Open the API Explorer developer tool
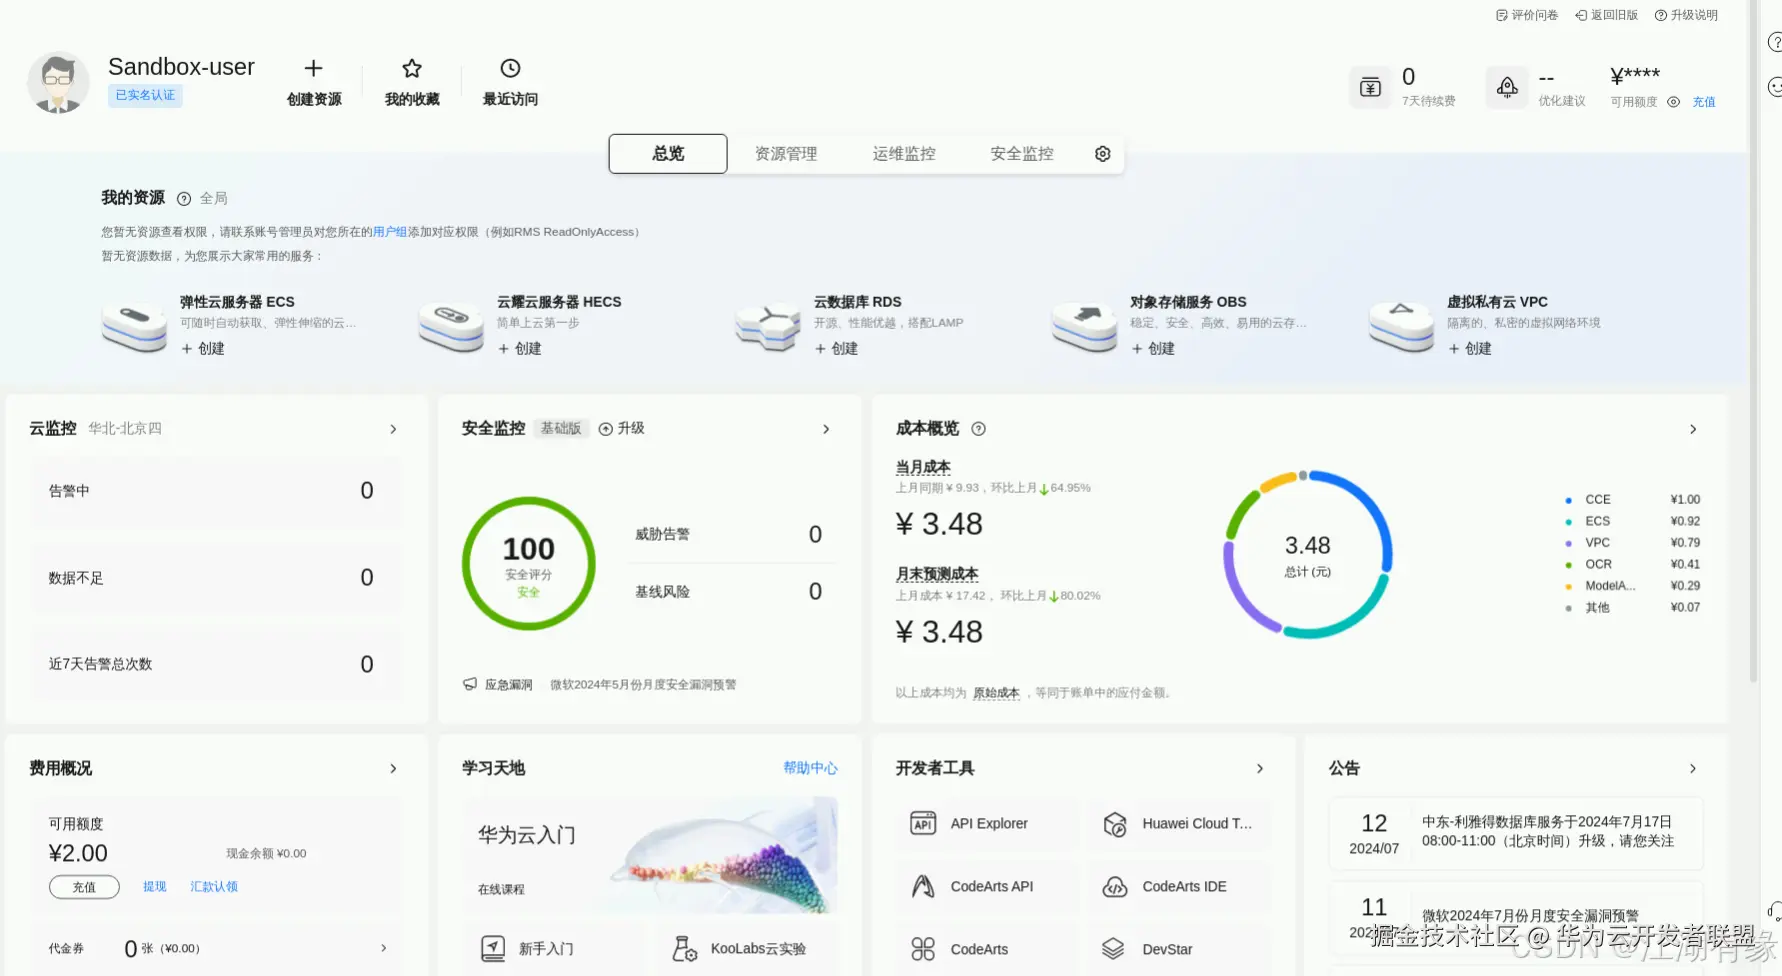The width and height of the screenshot is (1782, 976). pyautogui.click(x=986, y=823)
